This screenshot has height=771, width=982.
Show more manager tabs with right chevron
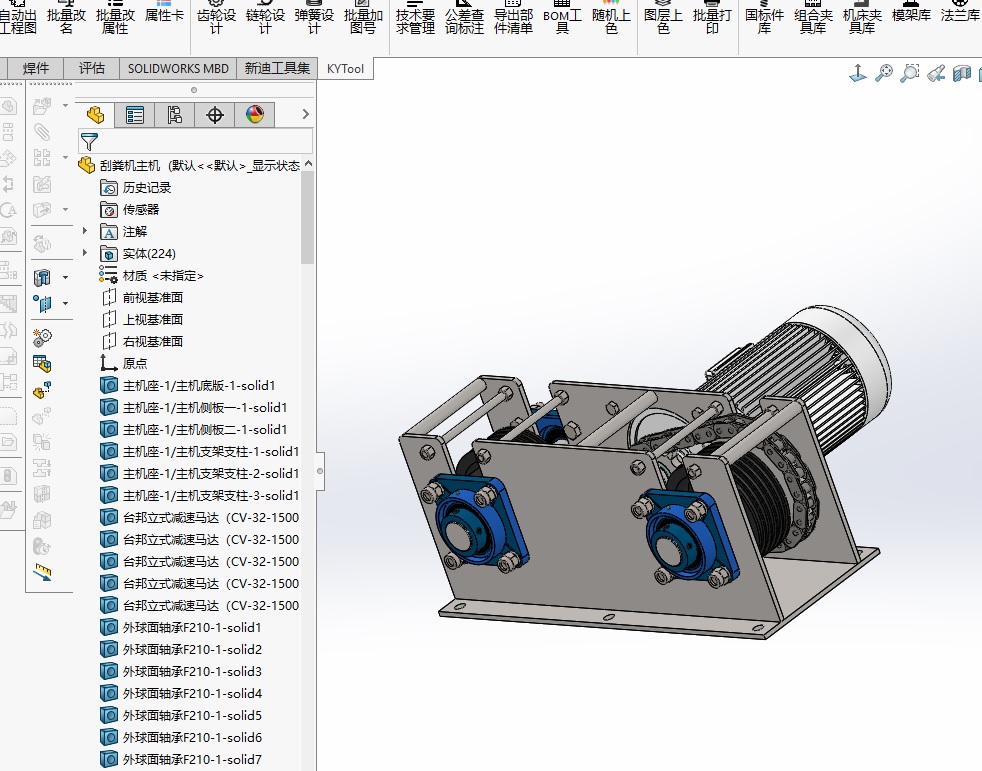click(x=306, y=115)
